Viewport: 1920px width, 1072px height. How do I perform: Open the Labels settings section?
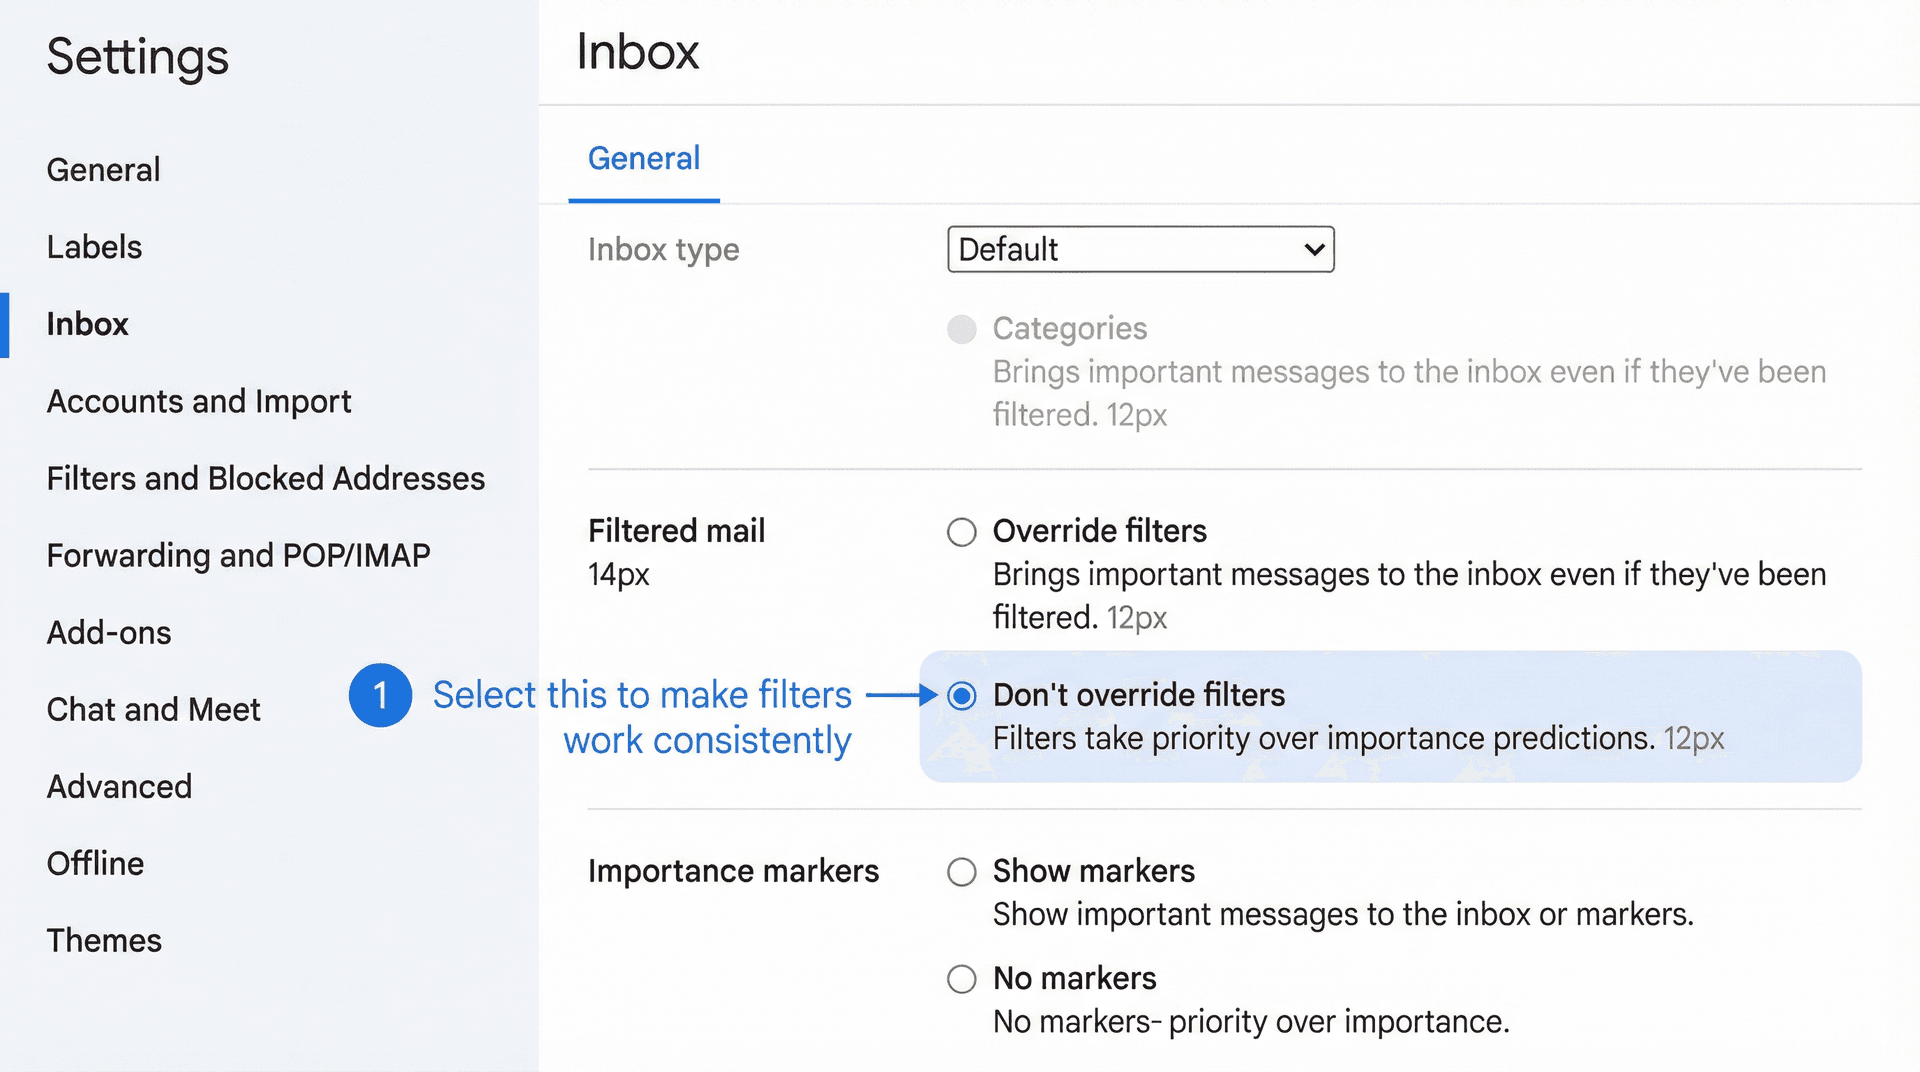coord(94,247)
